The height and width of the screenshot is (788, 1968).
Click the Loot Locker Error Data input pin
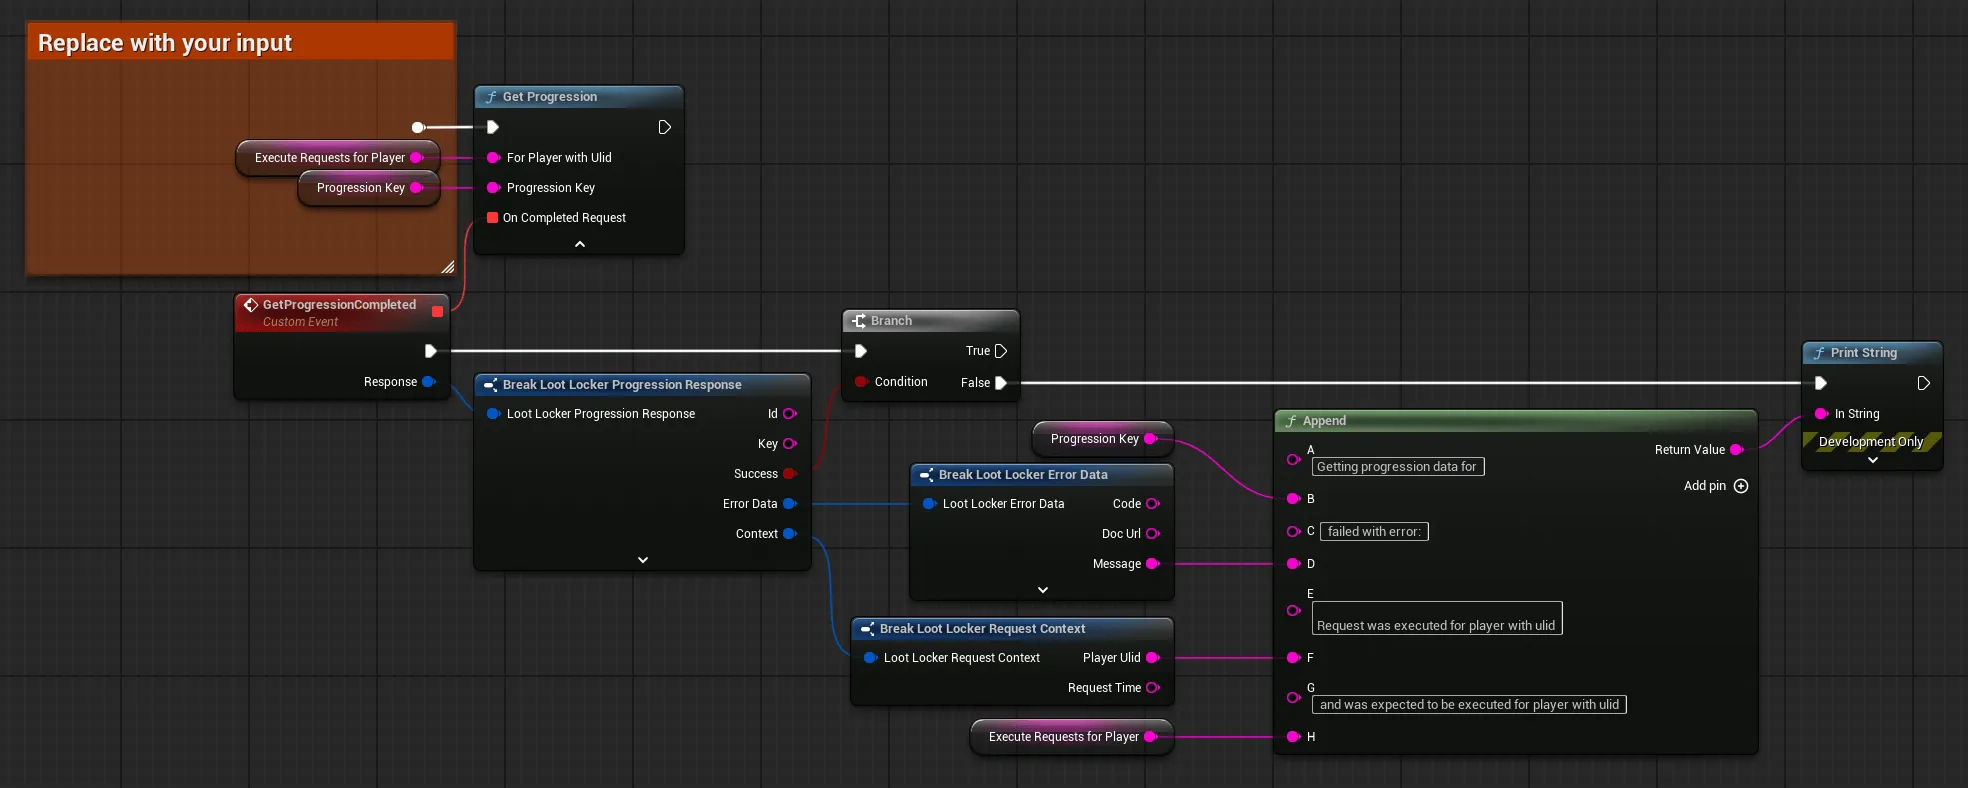(x=929, y=504)
